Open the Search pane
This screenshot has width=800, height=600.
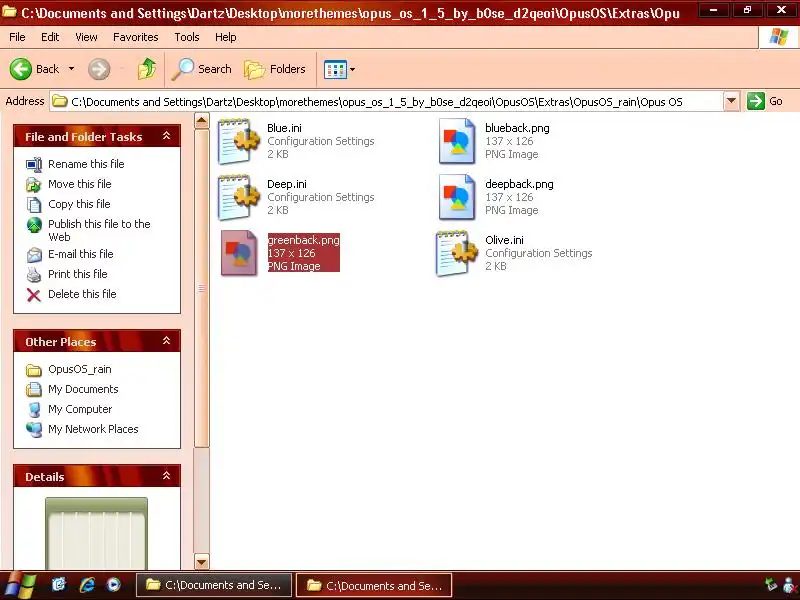(x=202, y=69)
